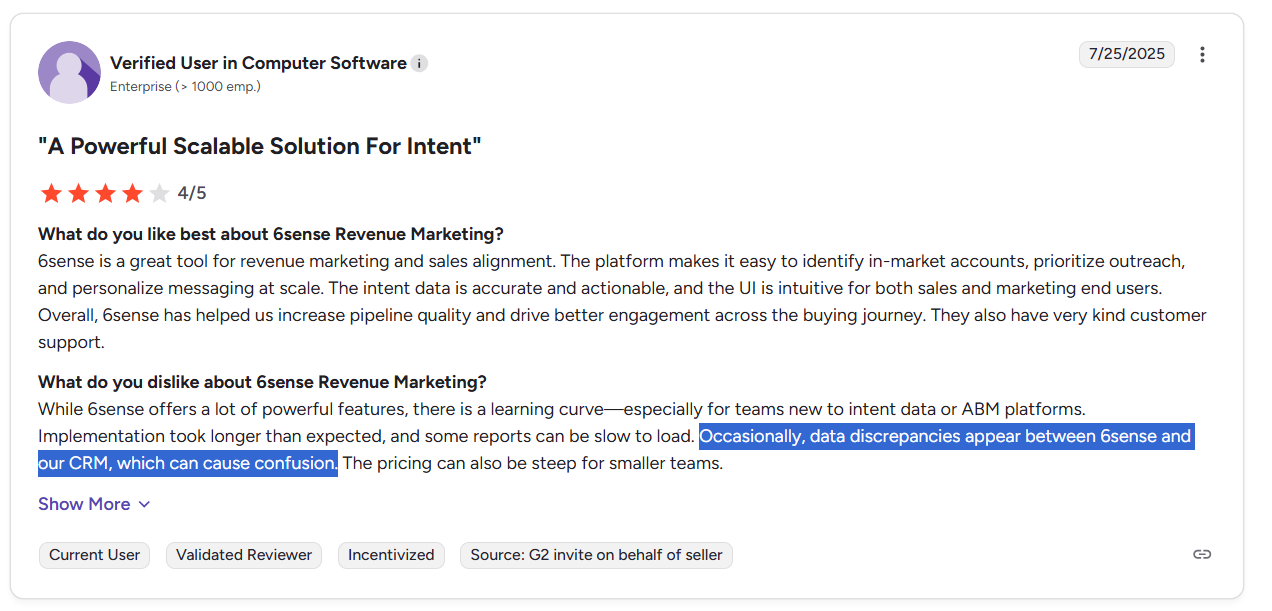Click the Verified User in Computer Software name
This screenshot has width=1272, height=611.
coord(258,63)
